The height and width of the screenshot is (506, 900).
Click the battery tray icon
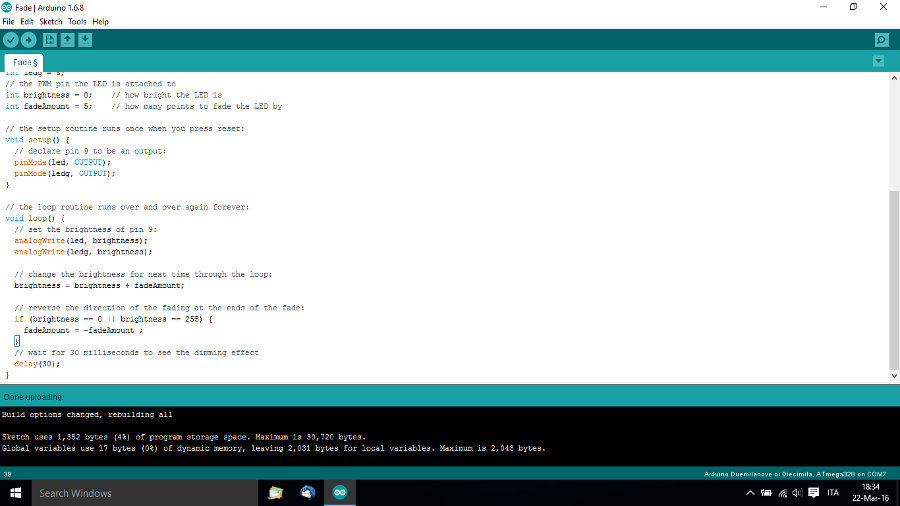coord(766,493)
